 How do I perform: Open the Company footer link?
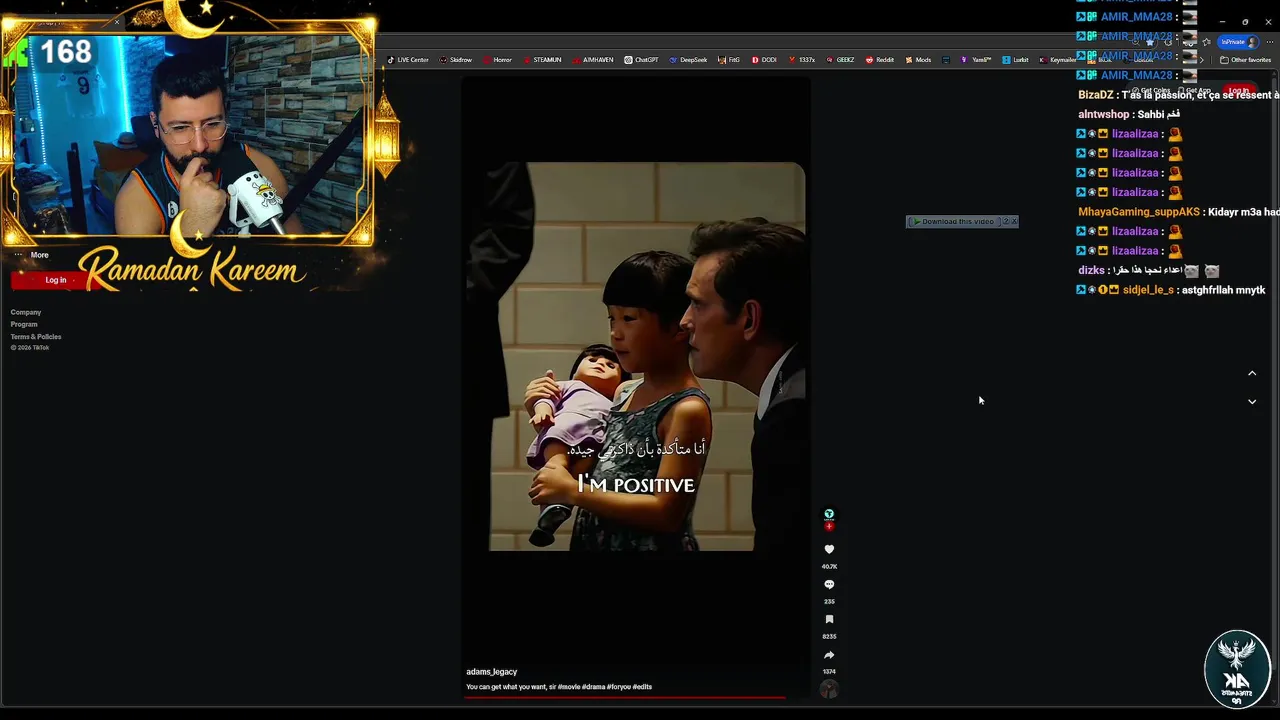click(26, 312)
